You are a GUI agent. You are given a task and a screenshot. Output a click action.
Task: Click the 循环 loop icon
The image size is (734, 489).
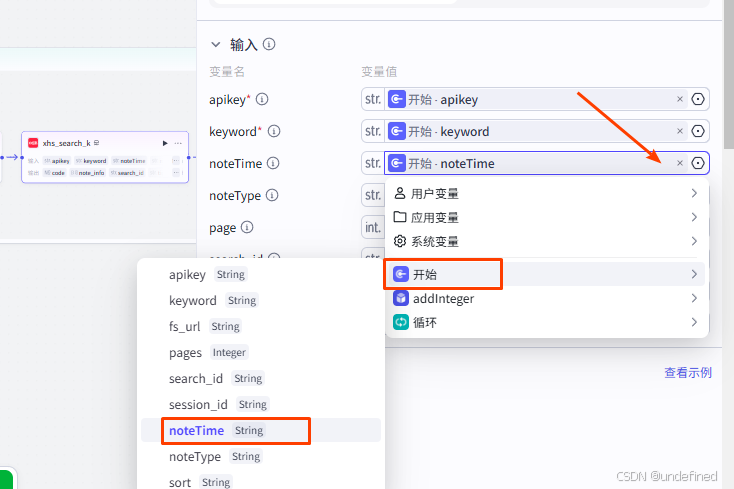click(401, 322)
